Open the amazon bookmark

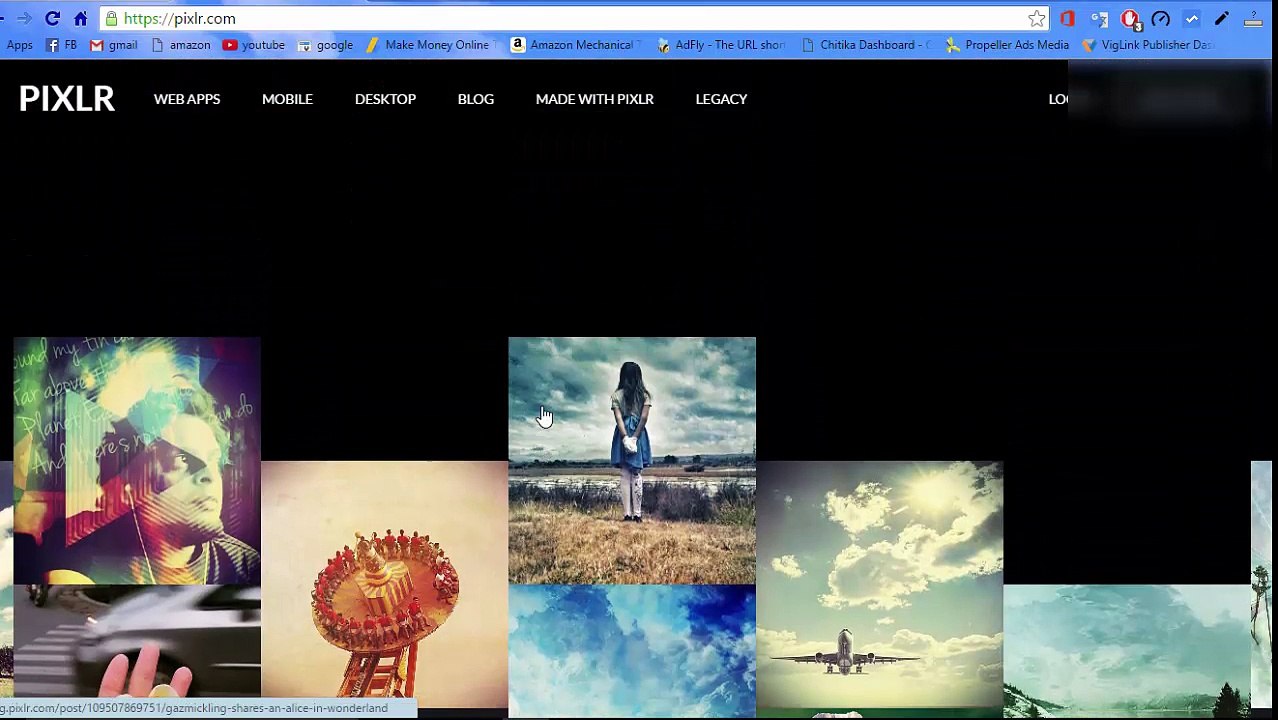[181, 44]
